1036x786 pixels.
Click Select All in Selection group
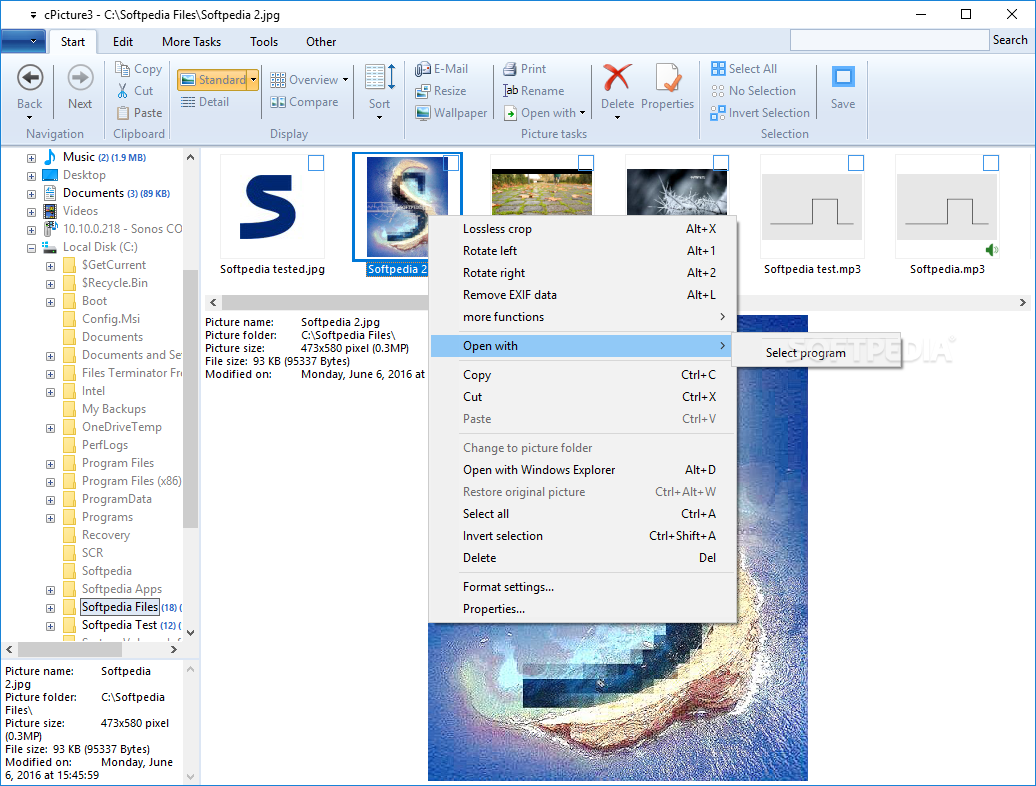tap(744, 69)
